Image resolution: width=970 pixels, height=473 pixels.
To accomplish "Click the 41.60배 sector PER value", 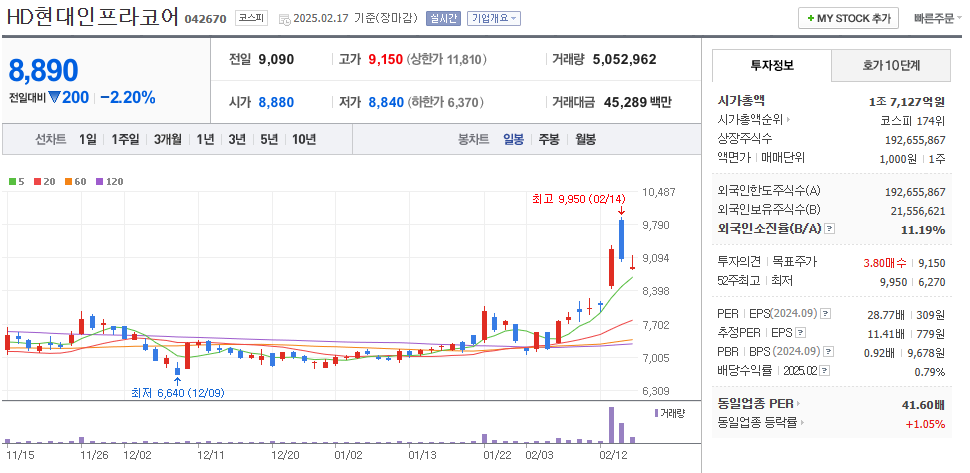I will coord(924,406).
